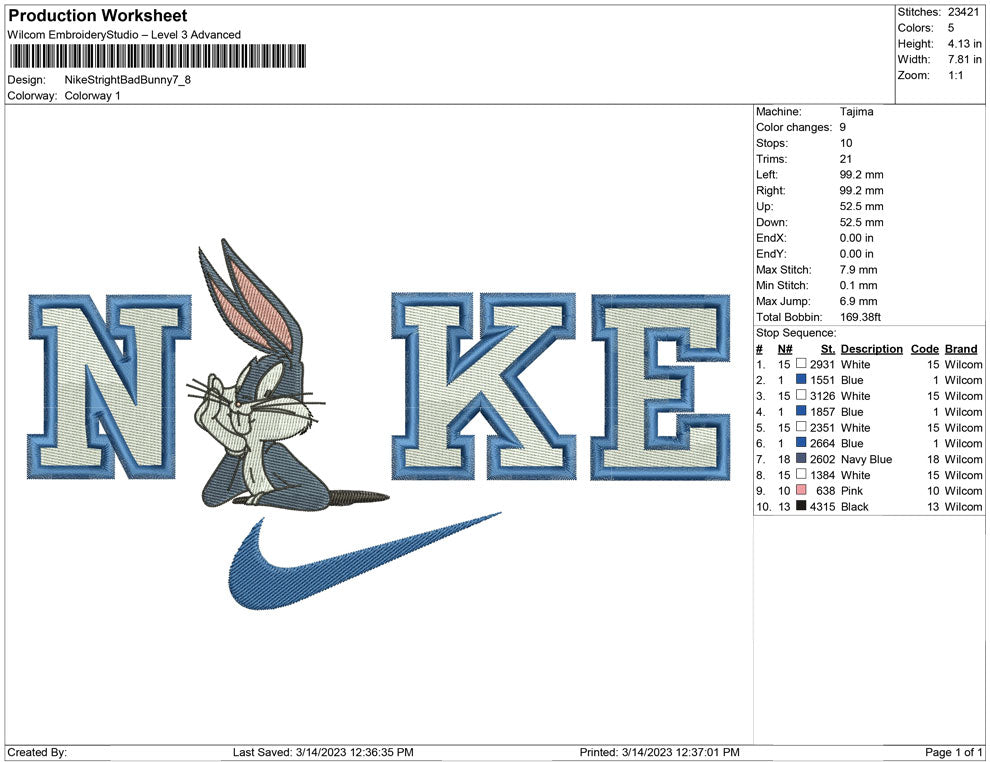Click the Brand column header
The width and height of the screenshot is (990, 762).
961,348
